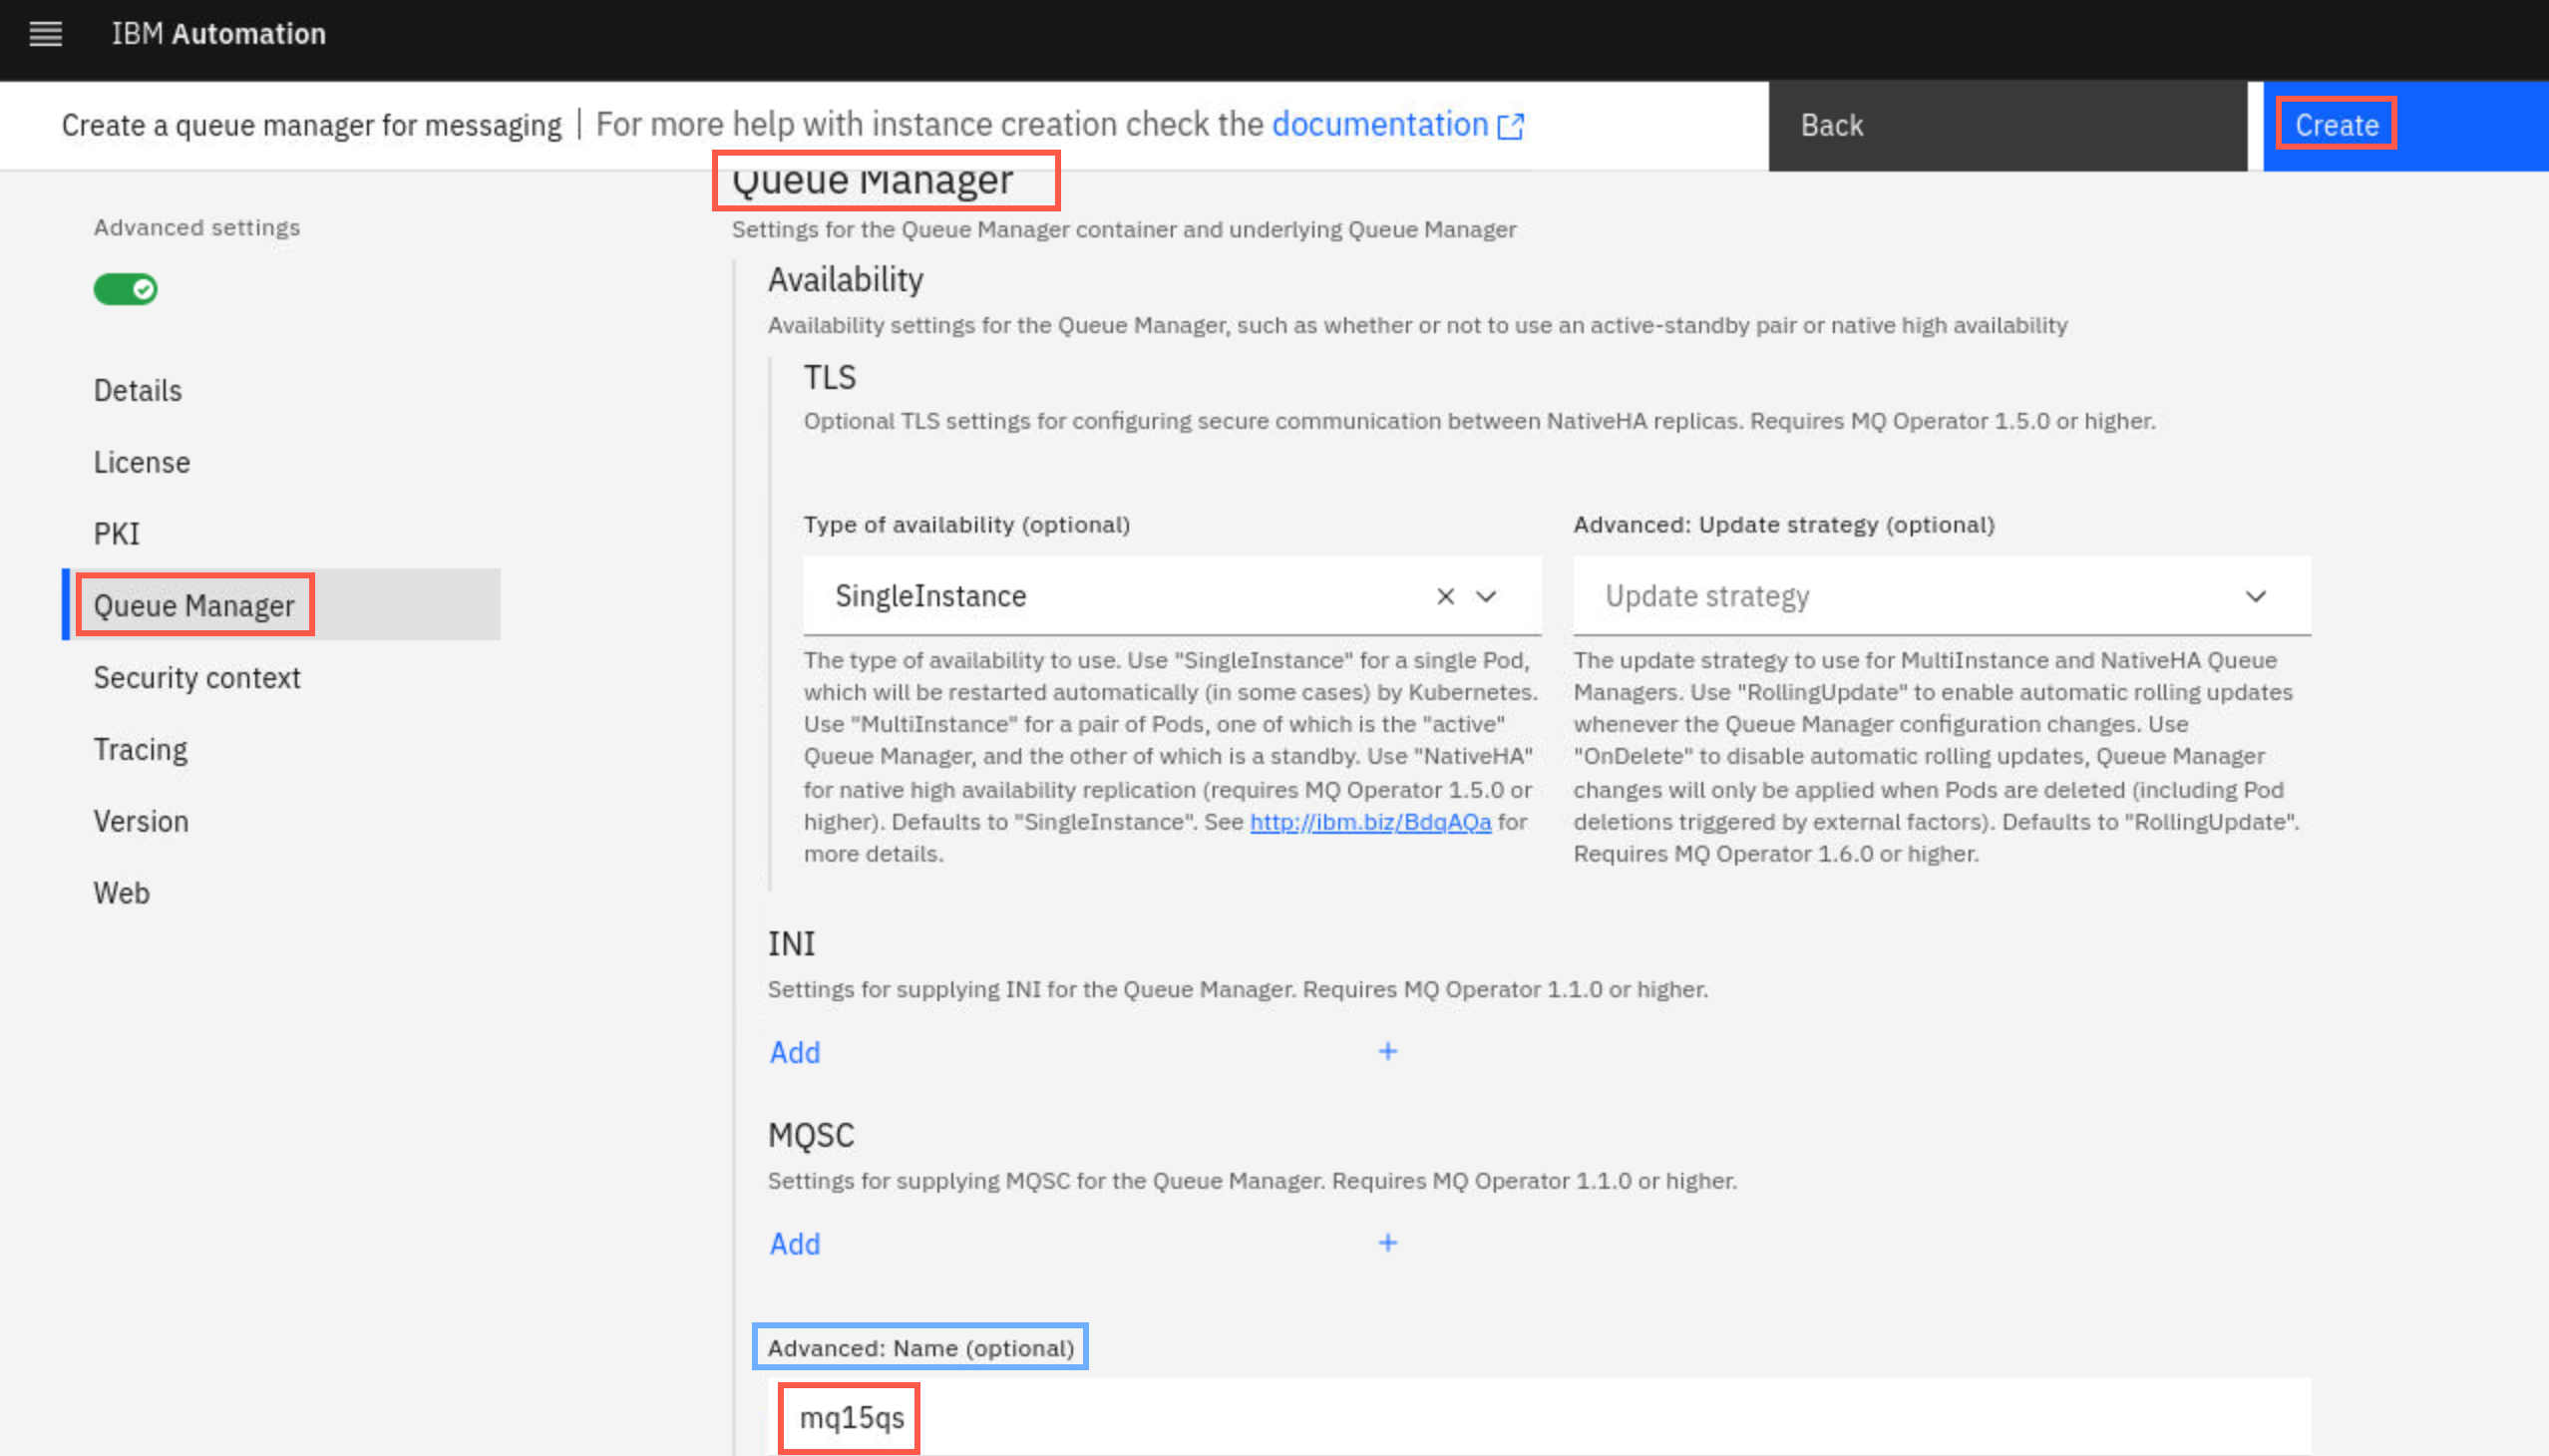The height and width of the screenshot is (1456, 2549).
Task: Click the Availability heading
Action: point(846,279)
